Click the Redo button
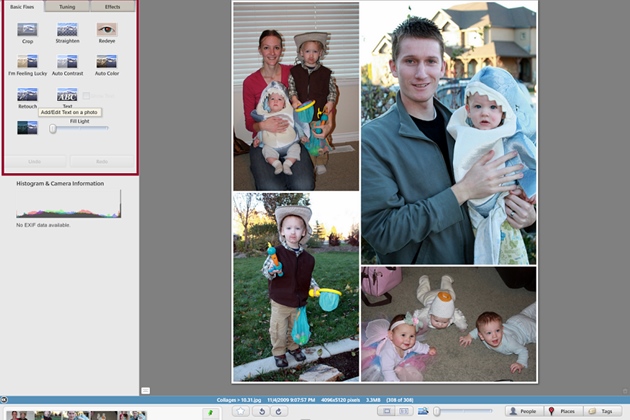The image size is (630, 420). coord(101,161)
